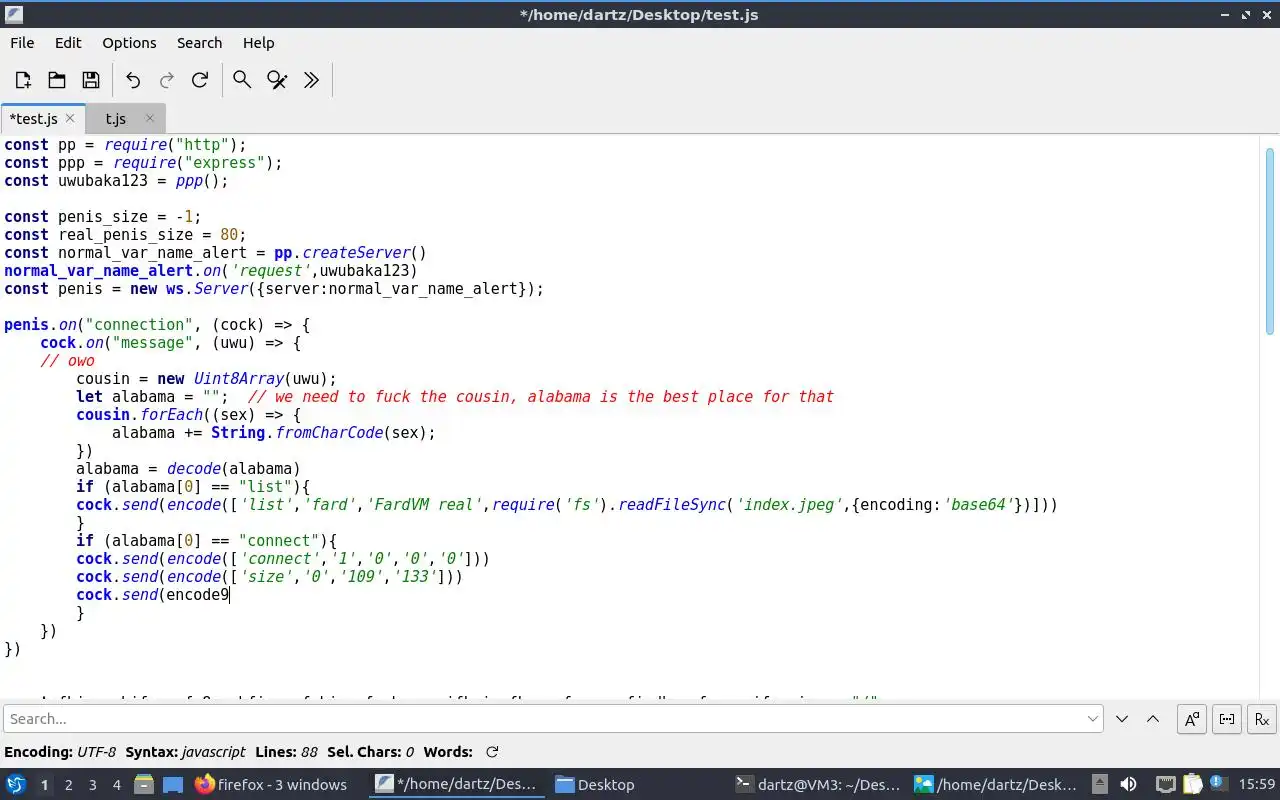Screen dimensions: 1280x800
Task: Undo the last edit
Action: pos(133,80)
